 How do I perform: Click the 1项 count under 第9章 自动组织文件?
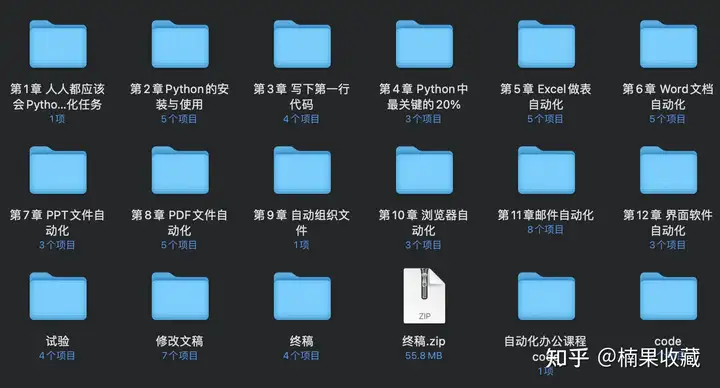[302, 245]
